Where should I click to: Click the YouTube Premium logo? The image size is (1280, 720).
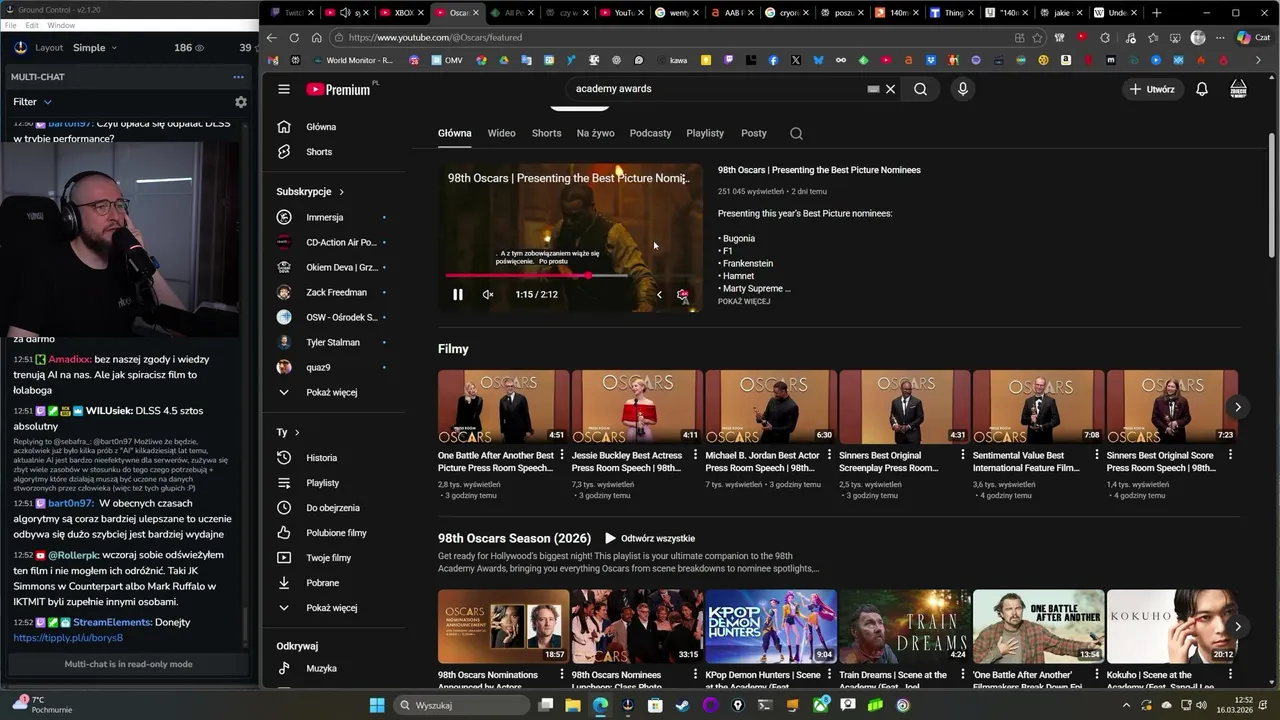339,89
